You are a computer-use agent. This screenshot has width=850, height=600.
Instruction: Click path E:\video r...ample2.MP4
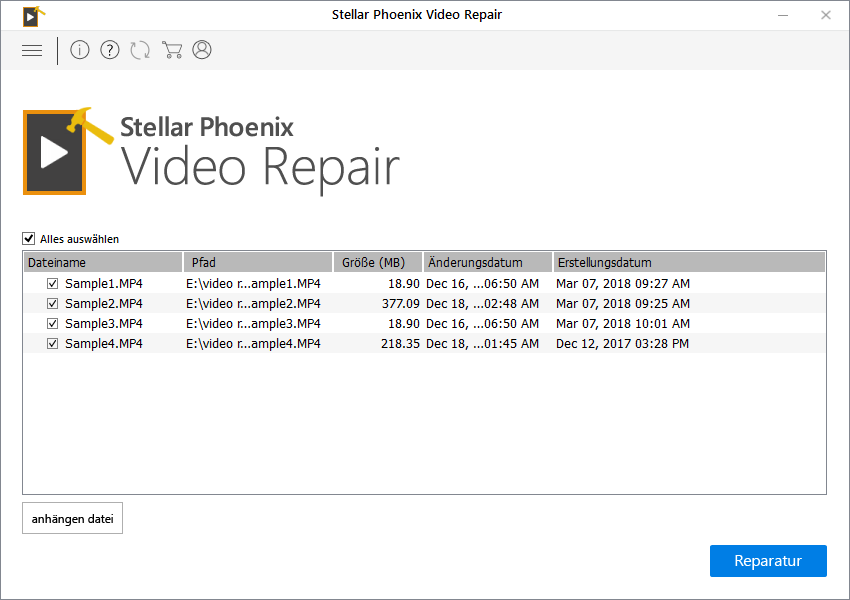click(253, 304)
